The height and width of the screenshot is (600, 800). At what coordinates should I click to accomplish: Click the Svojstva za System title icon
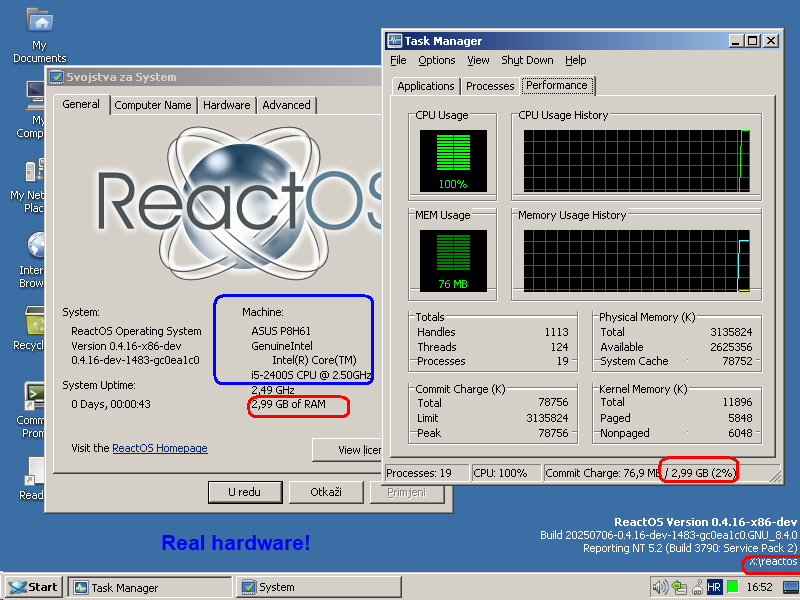click(56, 77)
